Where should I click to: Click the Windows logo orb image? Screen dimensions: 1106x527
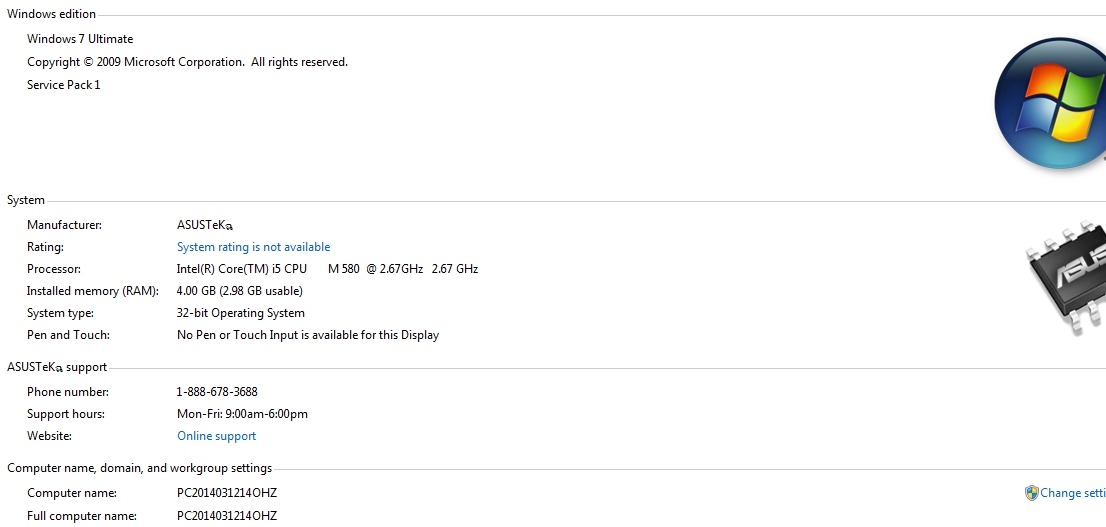coord(1050,103)
